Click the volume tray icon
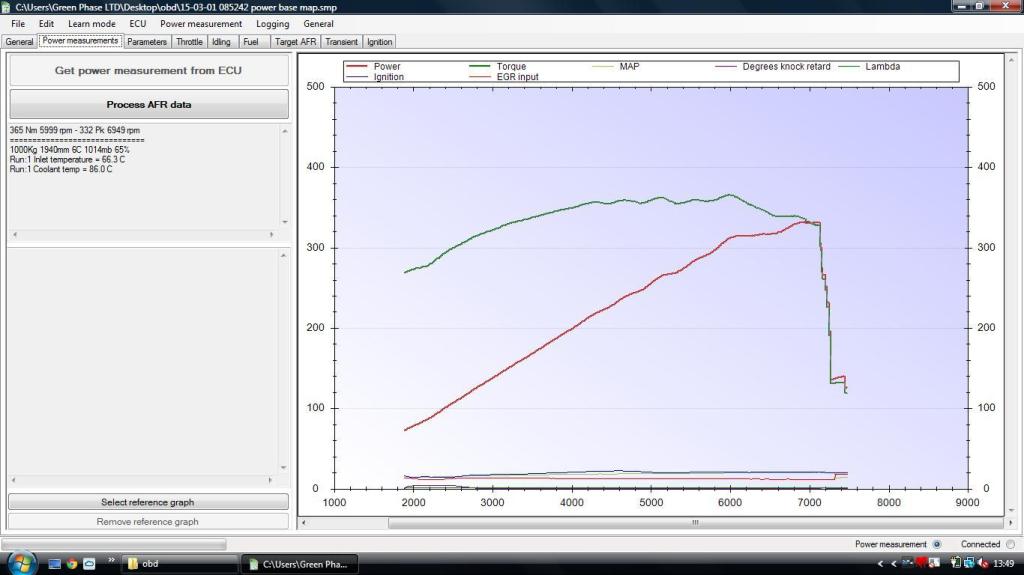This screenshot has width=1024, height=575. 983,563
